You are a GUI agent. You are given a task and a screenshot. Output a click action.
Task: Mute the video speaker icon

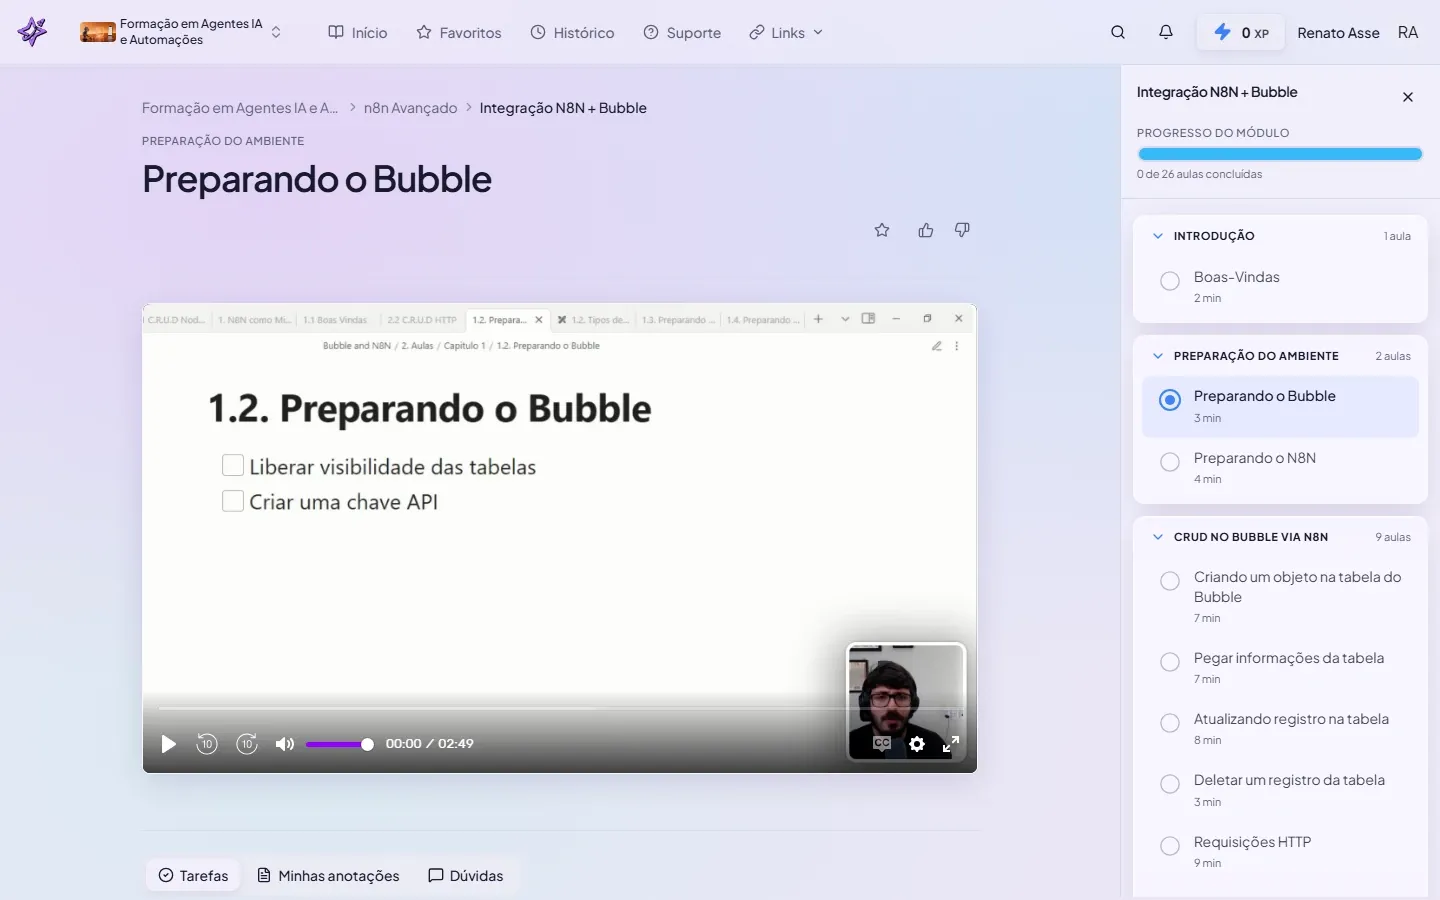(285, 744)
